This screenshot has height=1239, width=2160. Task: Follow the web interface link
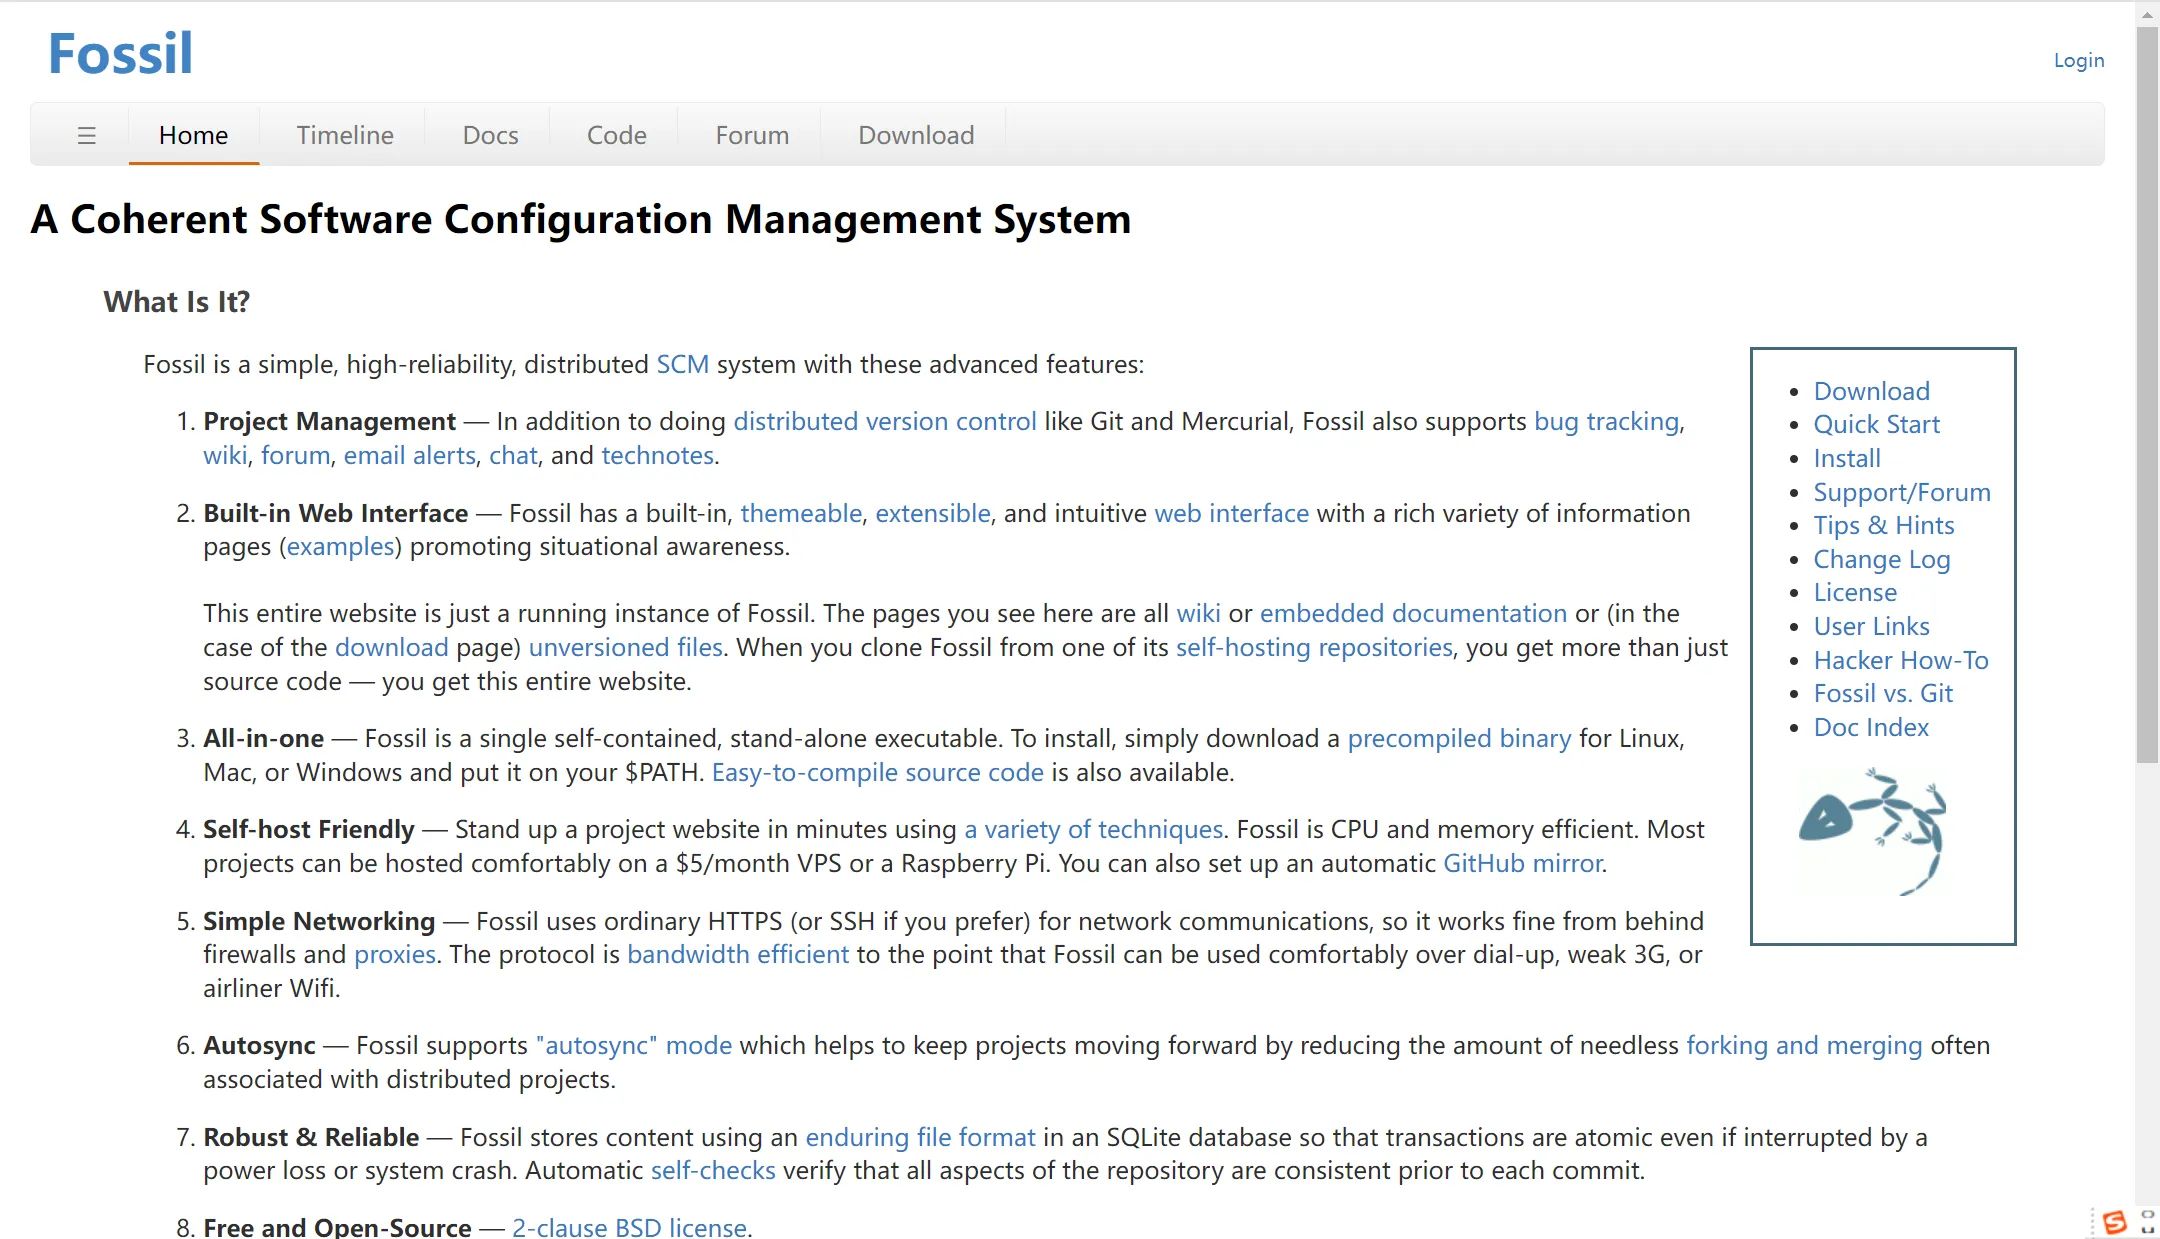coord(1231,513)
